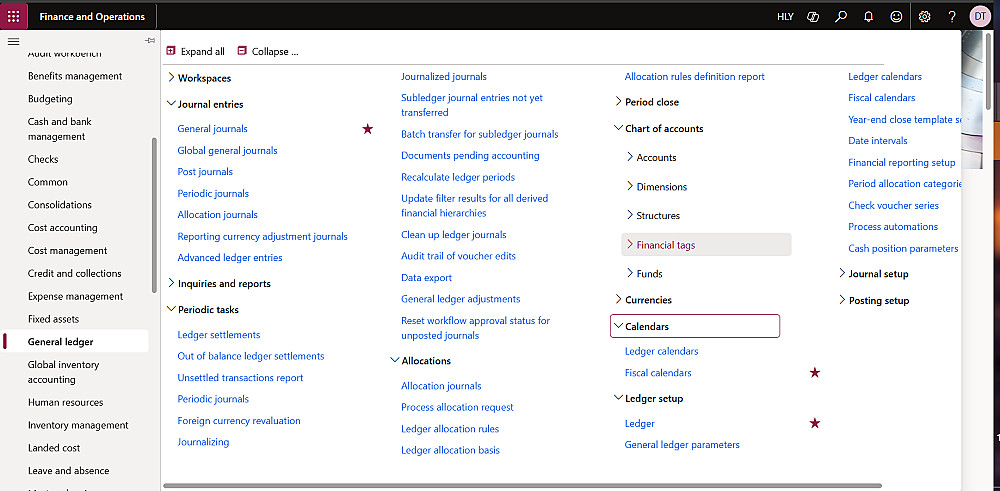
Task: Open the app launcher waffle menu
Action: (x=14, y=16)
